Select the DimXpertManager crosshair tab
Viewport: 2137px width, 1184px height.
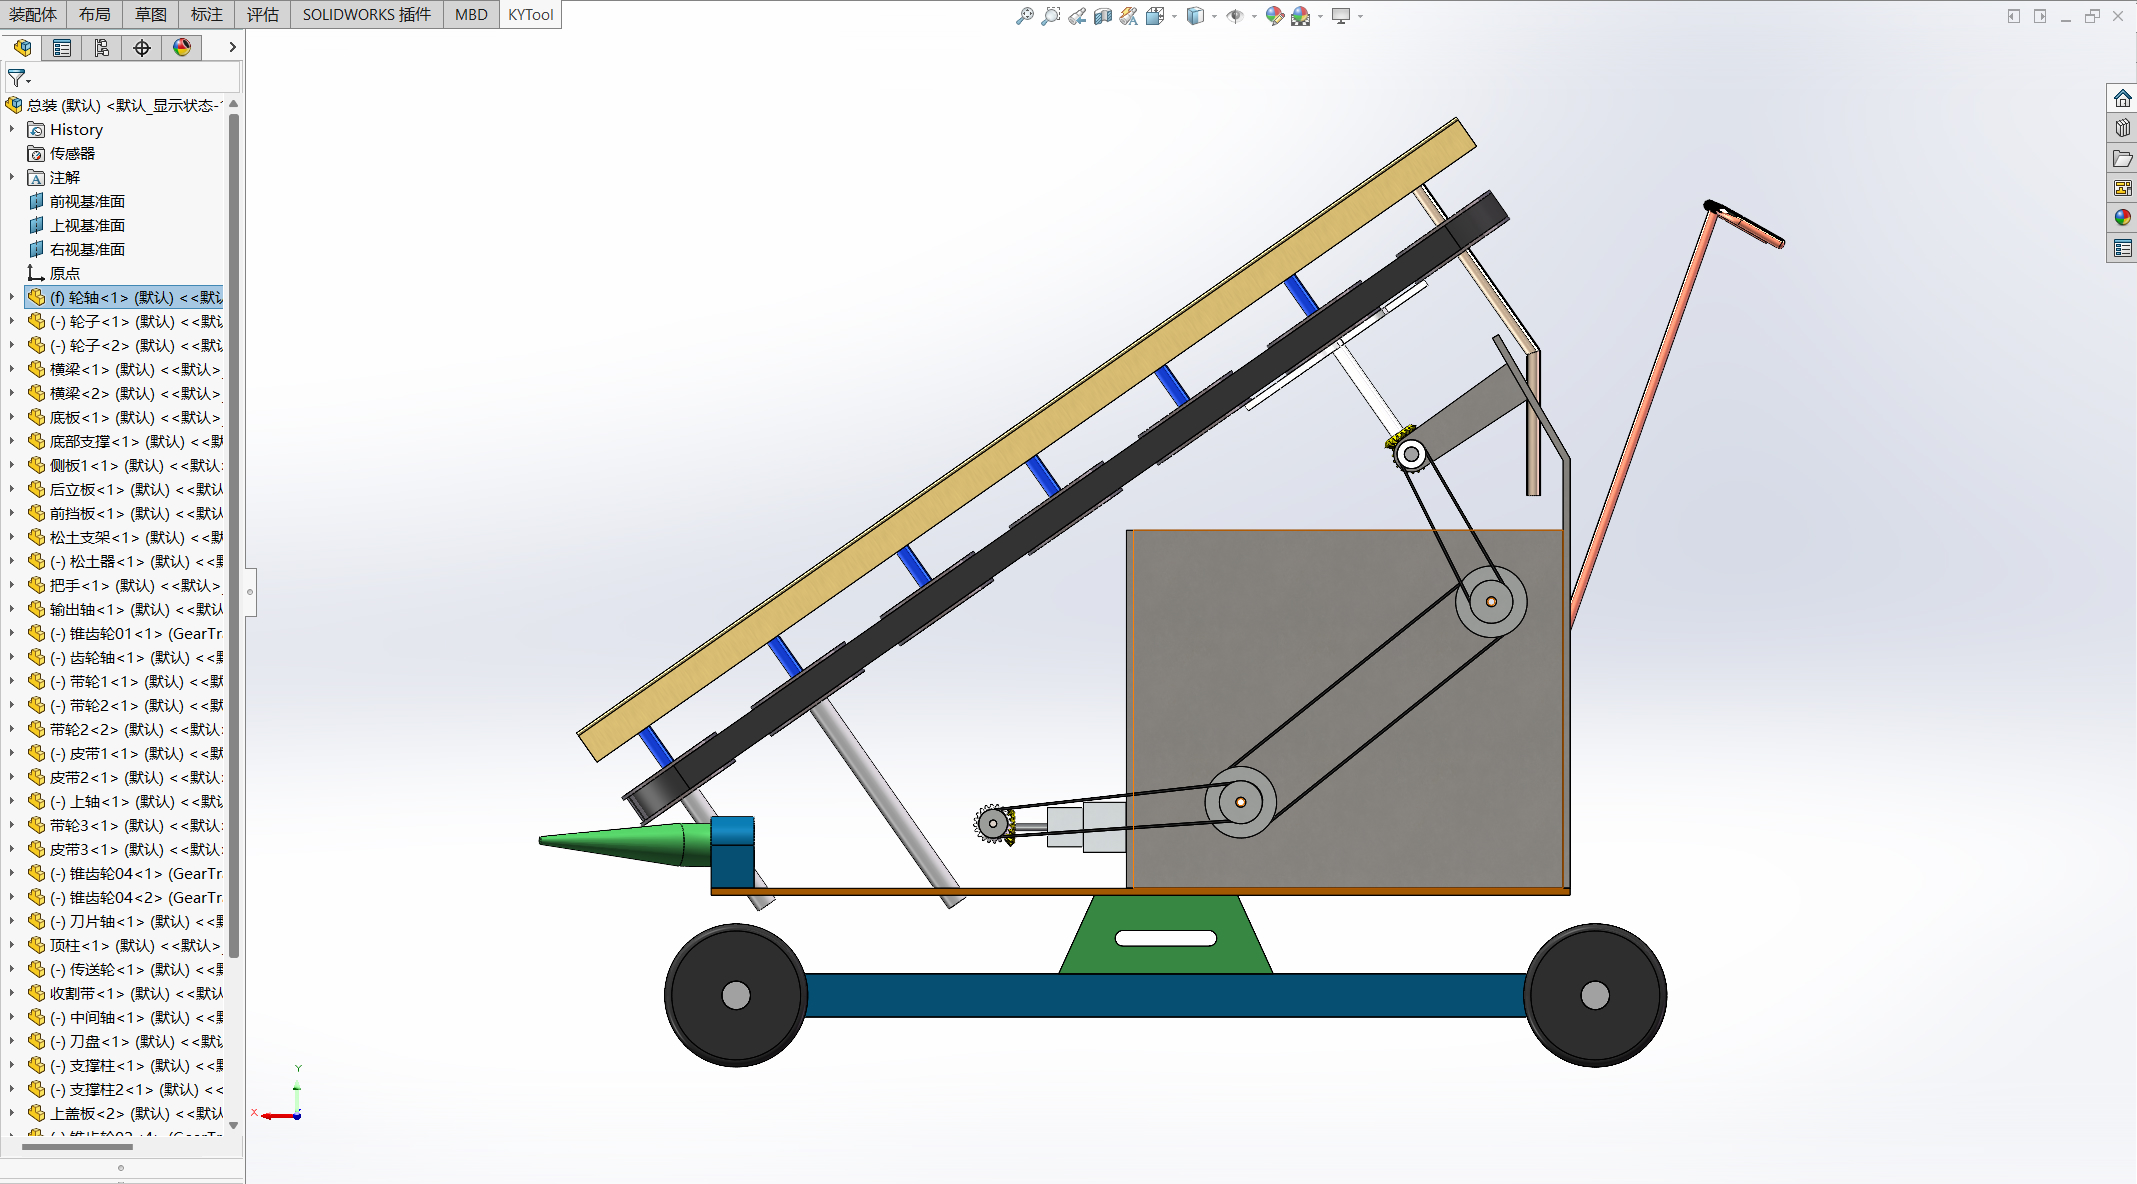click(x=142, y=47)
